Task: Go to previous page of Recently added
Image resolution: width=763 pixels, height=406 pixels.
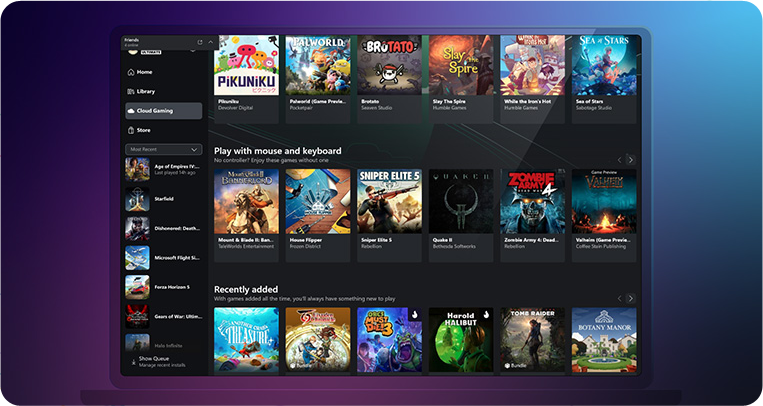Action: [619, 298]
